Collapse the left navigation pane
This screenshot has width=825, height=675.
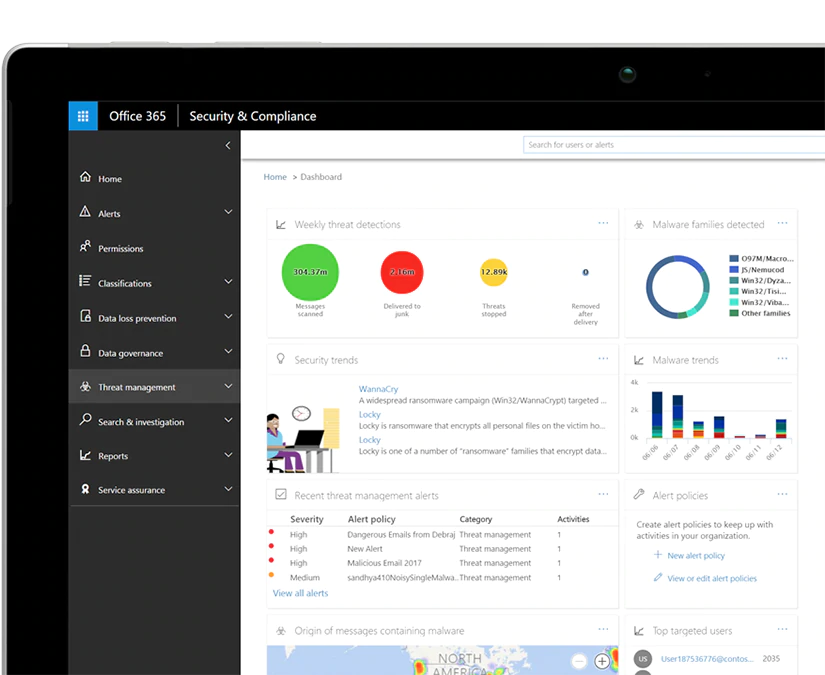point(228,146)
